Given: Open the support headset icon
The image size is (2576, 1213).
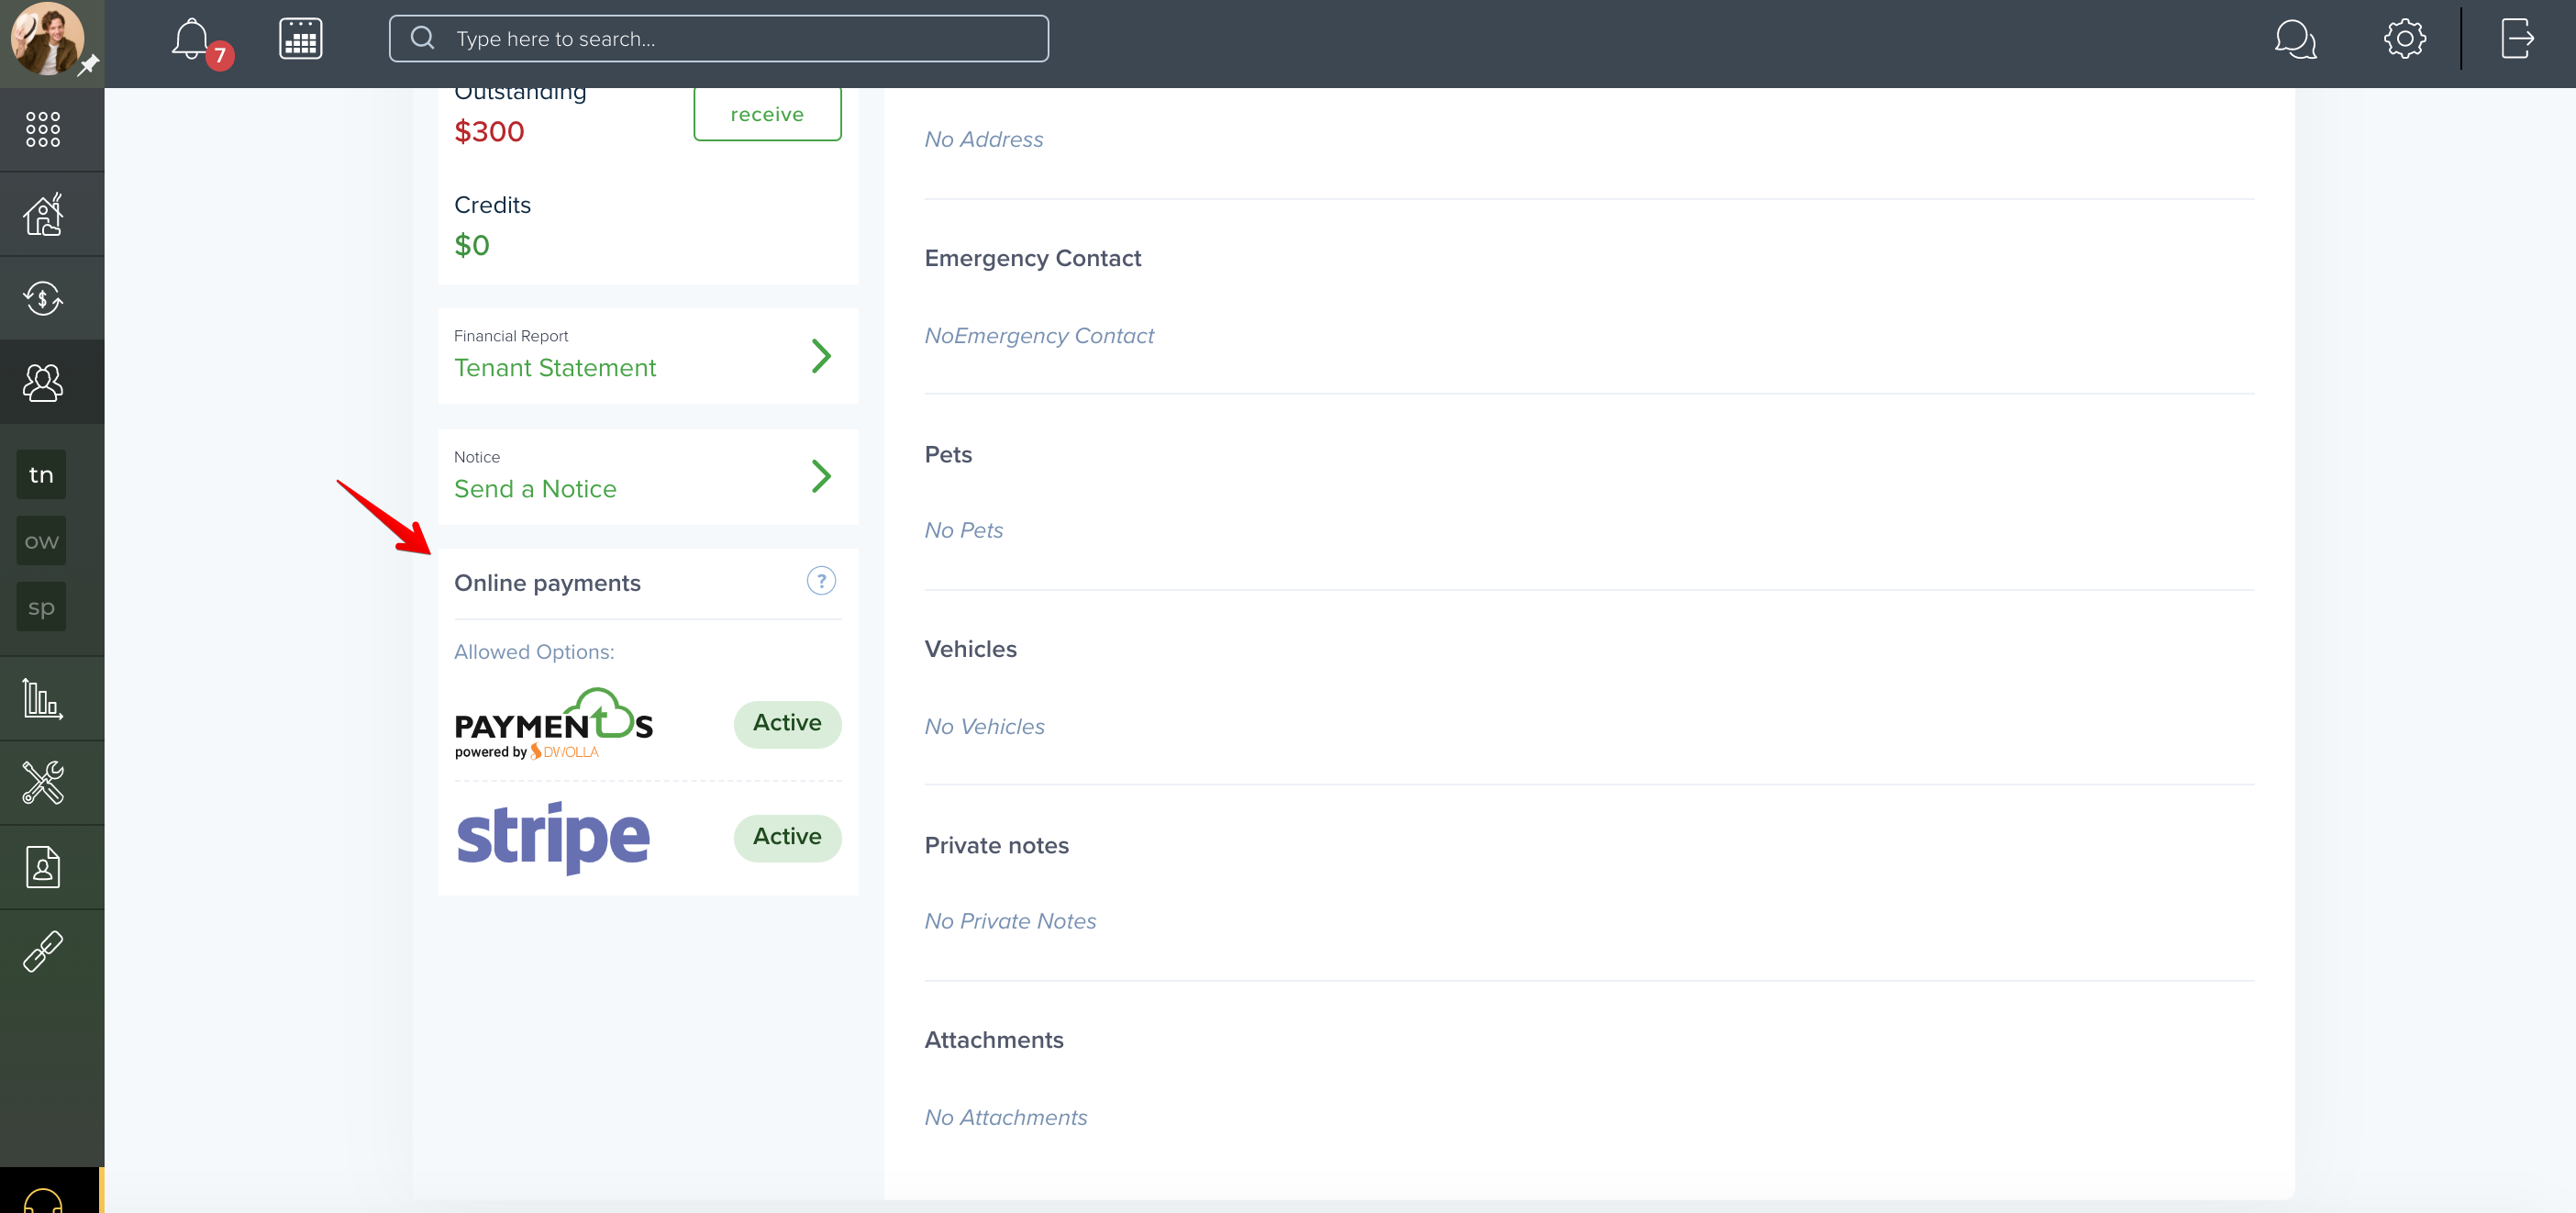Looking at the screenshot, I should pyautogui.click(x=43, y=1198).
